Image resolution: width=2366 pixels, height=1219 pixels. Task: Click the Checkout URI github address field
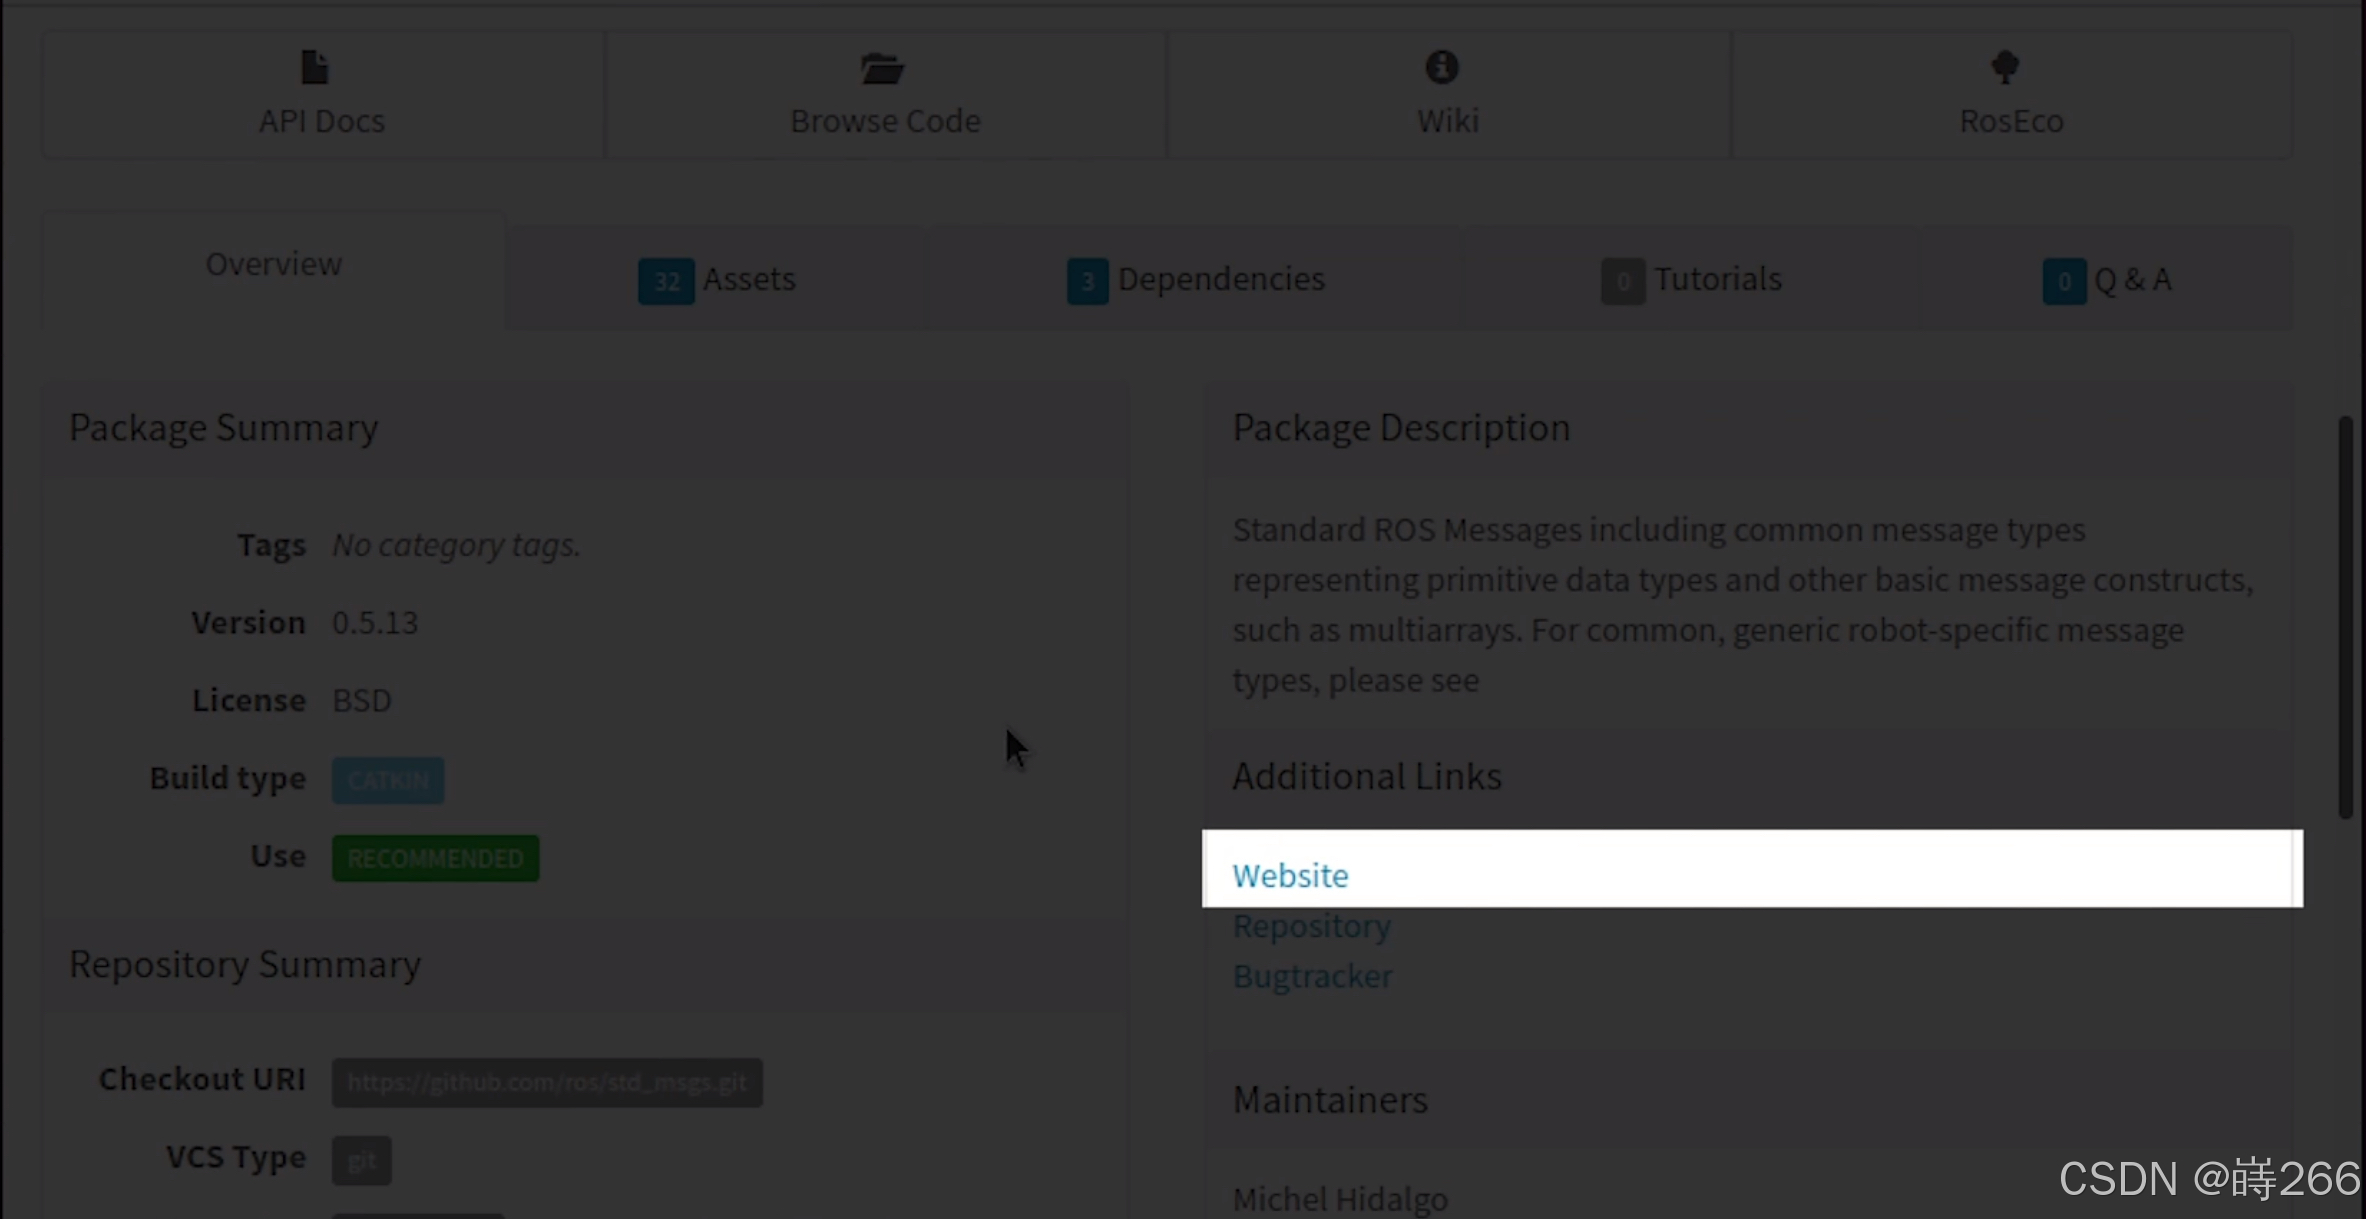point(547,1083)
